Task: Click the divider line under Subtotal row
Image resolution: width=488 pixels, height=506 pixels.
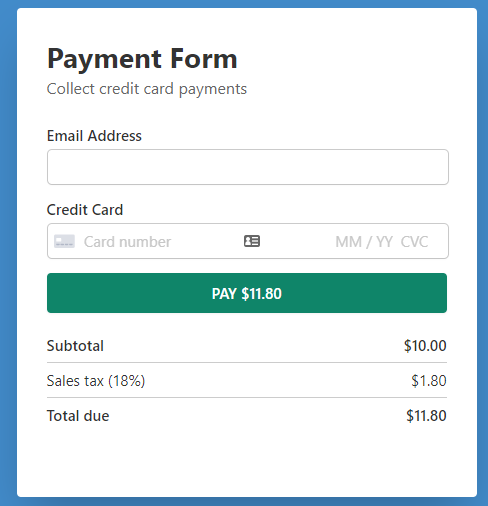Action: [247, 362]
